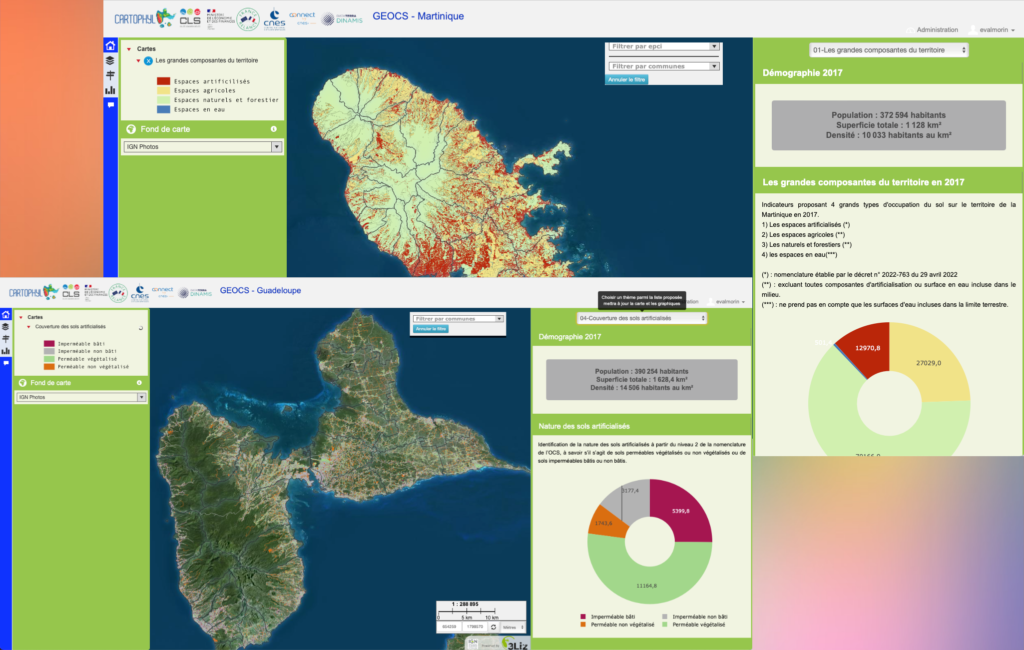Screen dimensions: 1024x650
Task: Click Fond de carte info icon in Martinique
Action: click(x=274, y=129)
